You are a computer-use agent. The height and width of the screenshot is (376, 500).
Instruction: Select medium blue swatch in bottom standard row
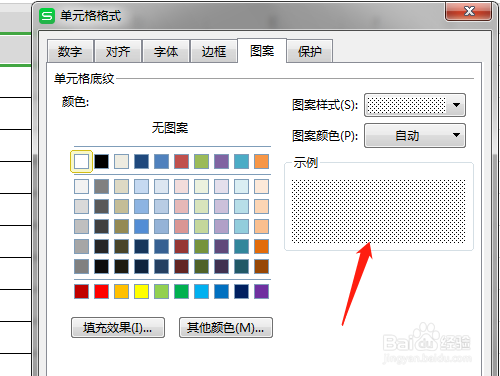pyautogui.click(x=221, y=291)
